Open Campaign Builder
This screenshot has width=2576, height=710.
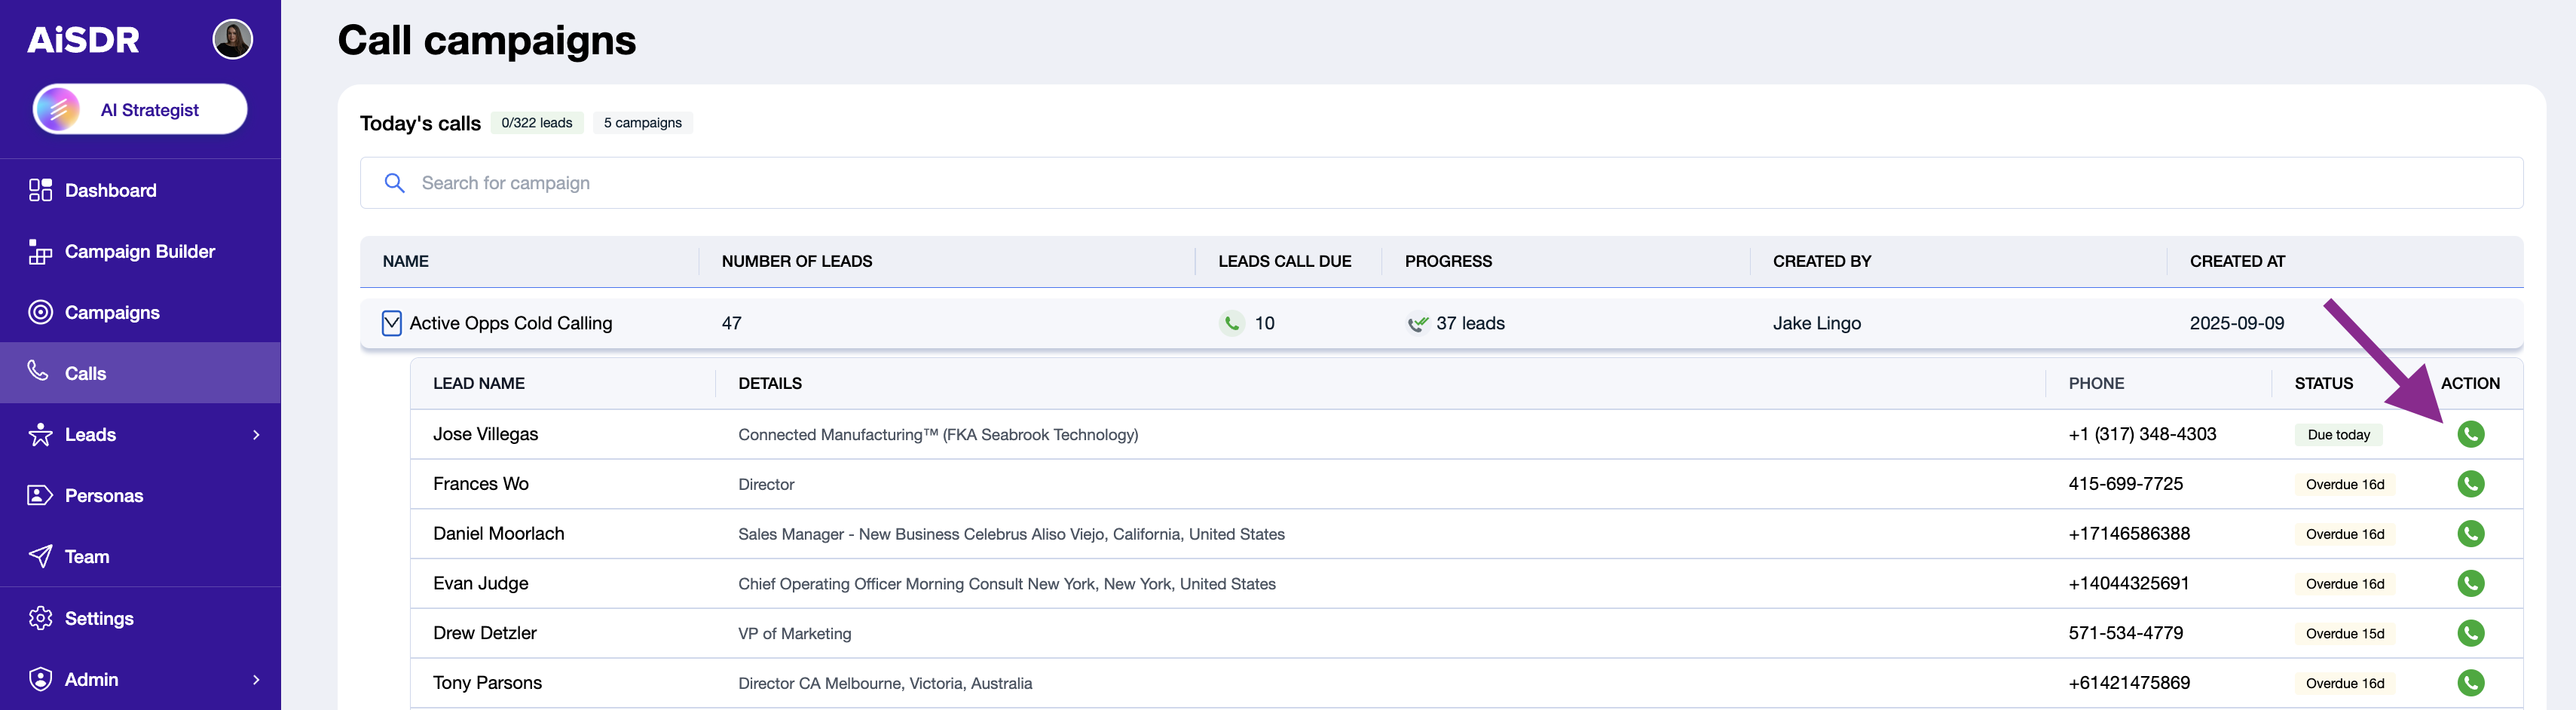(140, 252)
